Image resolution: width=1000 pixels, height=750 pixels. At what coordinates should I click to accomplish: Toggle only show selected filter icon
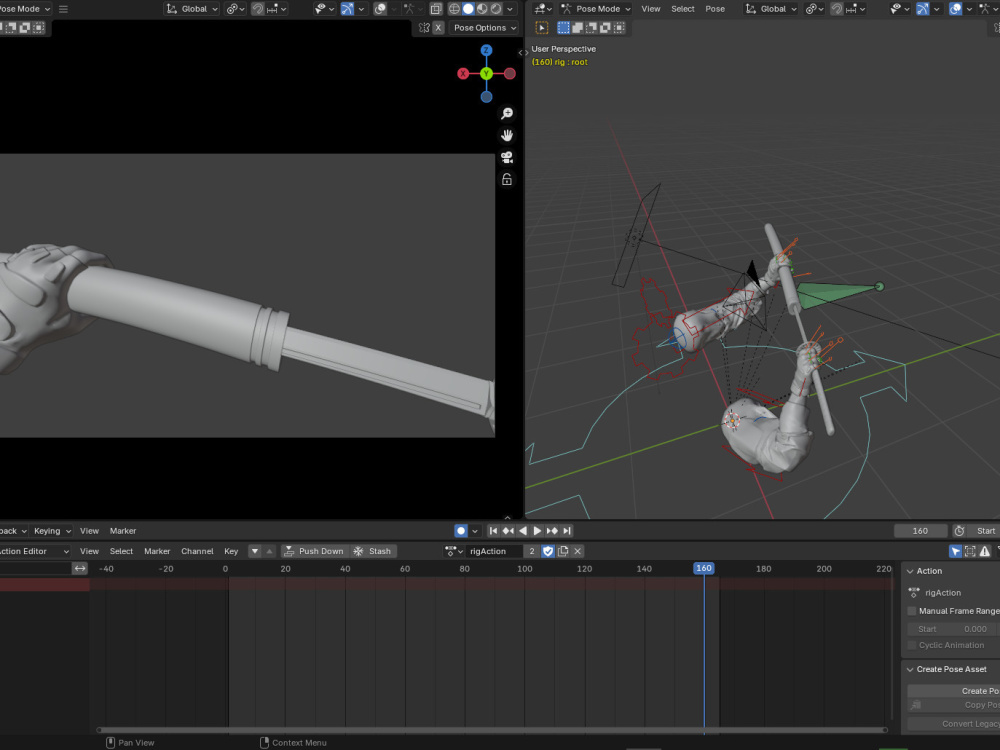tap(955, 551)
